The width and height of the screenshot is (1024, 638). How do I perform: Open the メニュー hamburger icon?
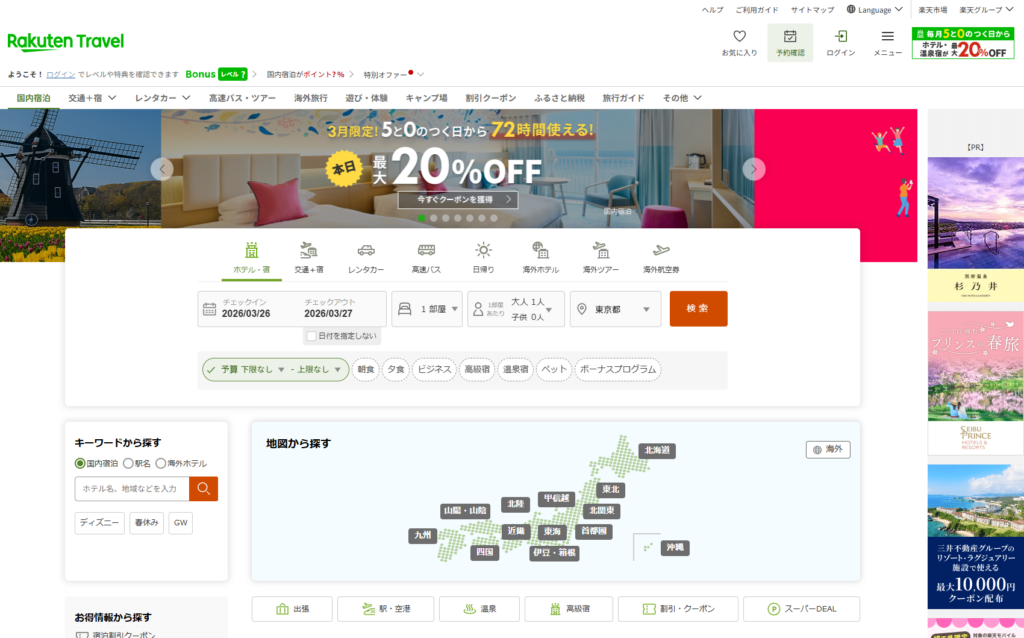[x=887, y=37]
